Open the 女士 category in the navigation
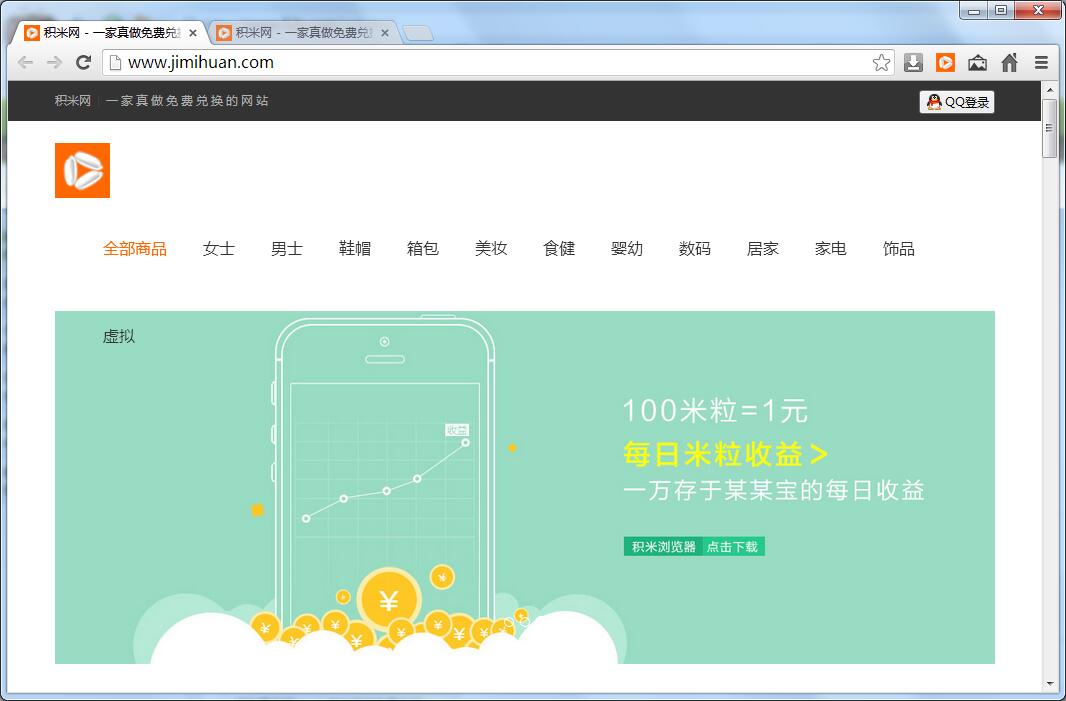Image resolution: width=1066 pixels, height=701 pixels. pos(218,249)
